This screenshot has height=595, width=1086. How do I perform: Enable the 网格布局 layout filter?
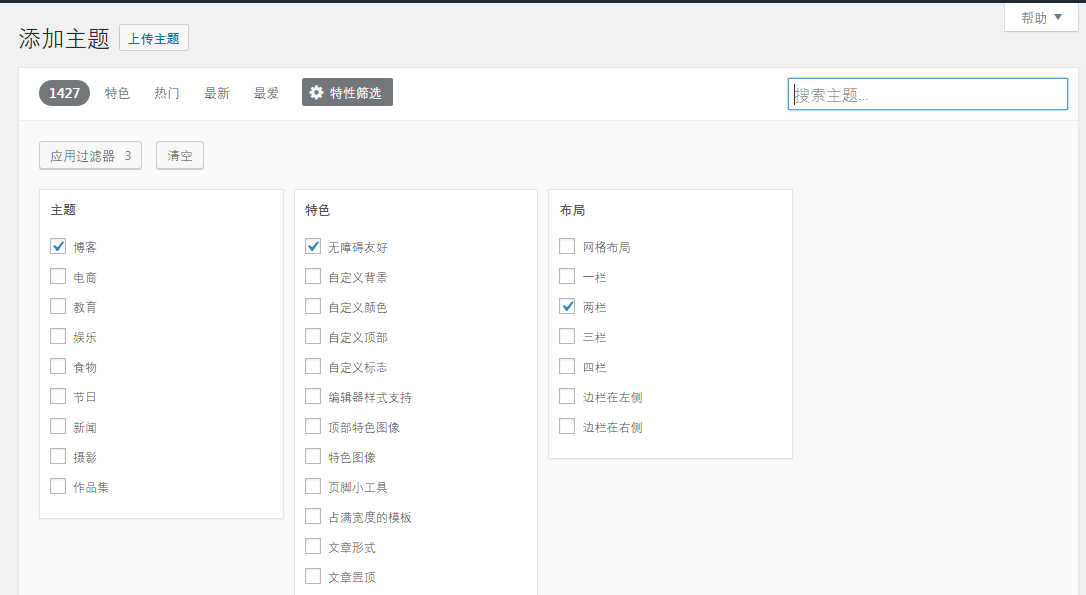click(x=567, y=246)
